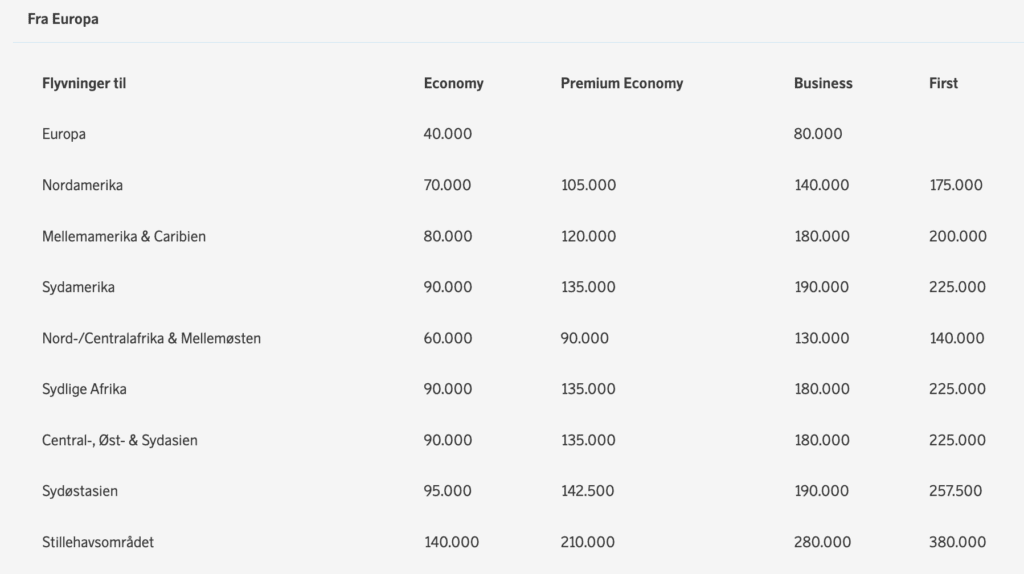Select the Premium Economy column header
1024x574 pixels.
pos(621,83)
